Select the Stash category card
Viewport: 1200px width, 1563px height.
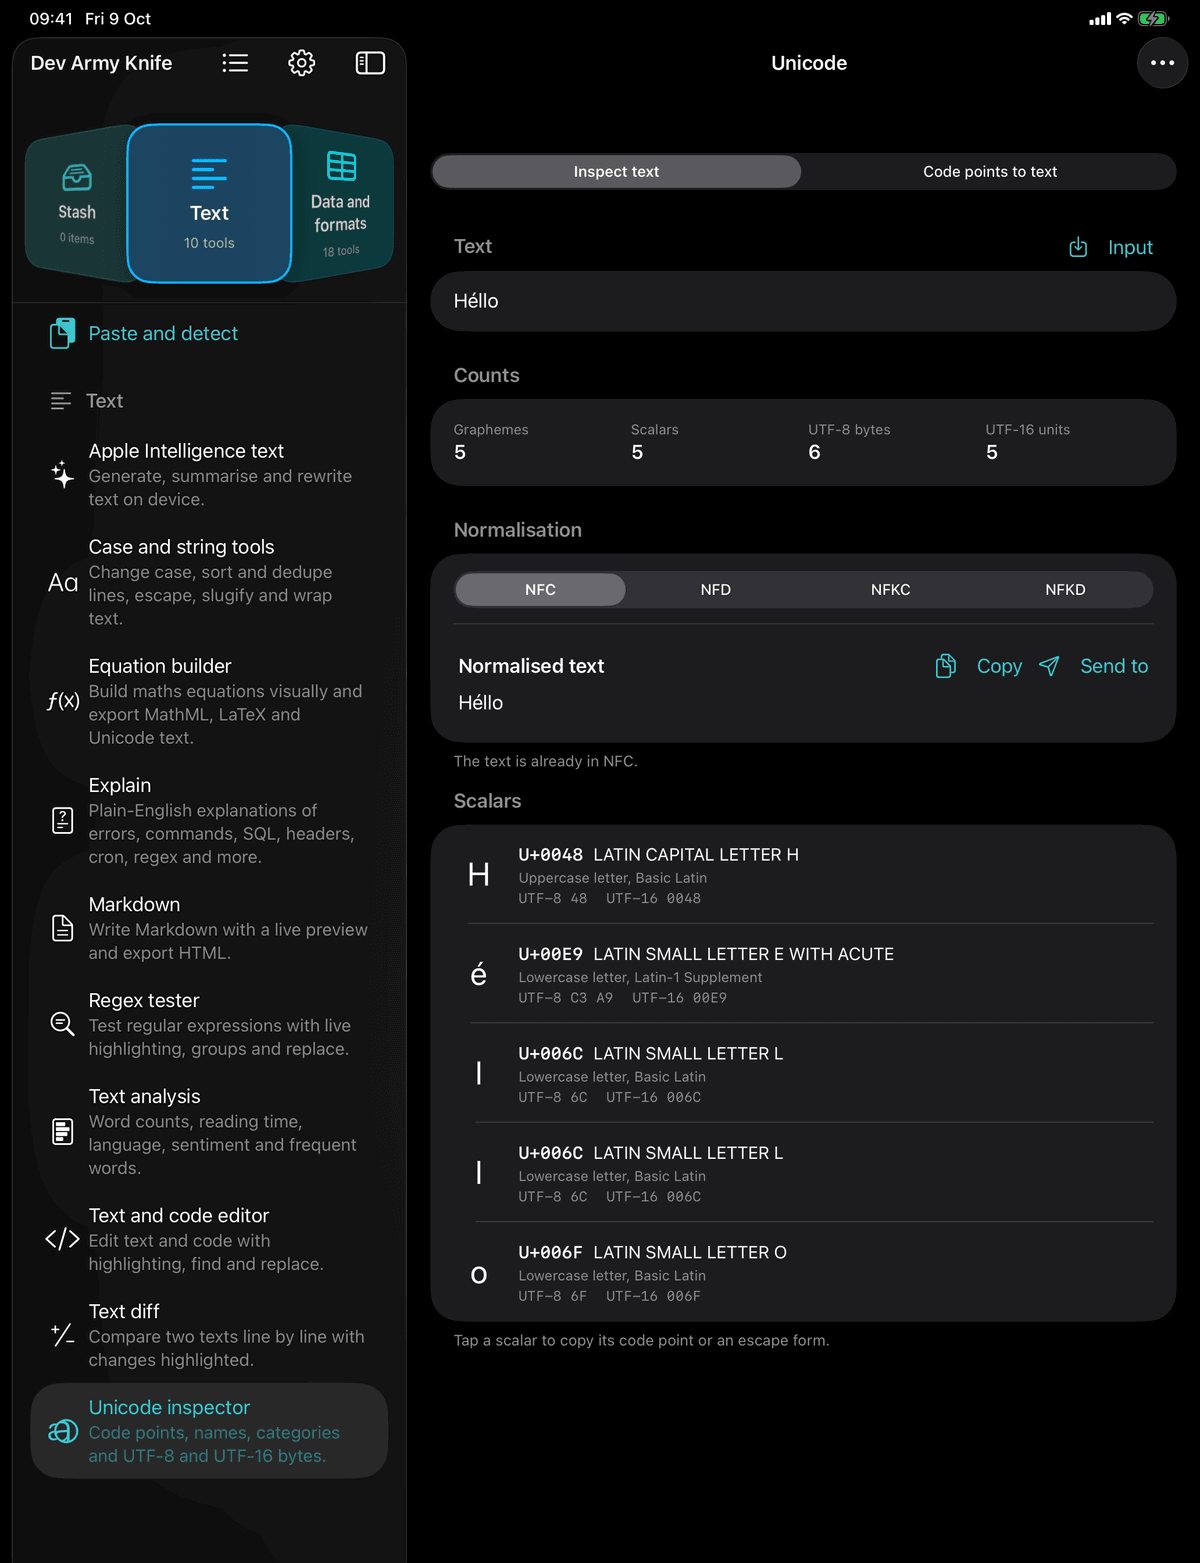[77, 205]
